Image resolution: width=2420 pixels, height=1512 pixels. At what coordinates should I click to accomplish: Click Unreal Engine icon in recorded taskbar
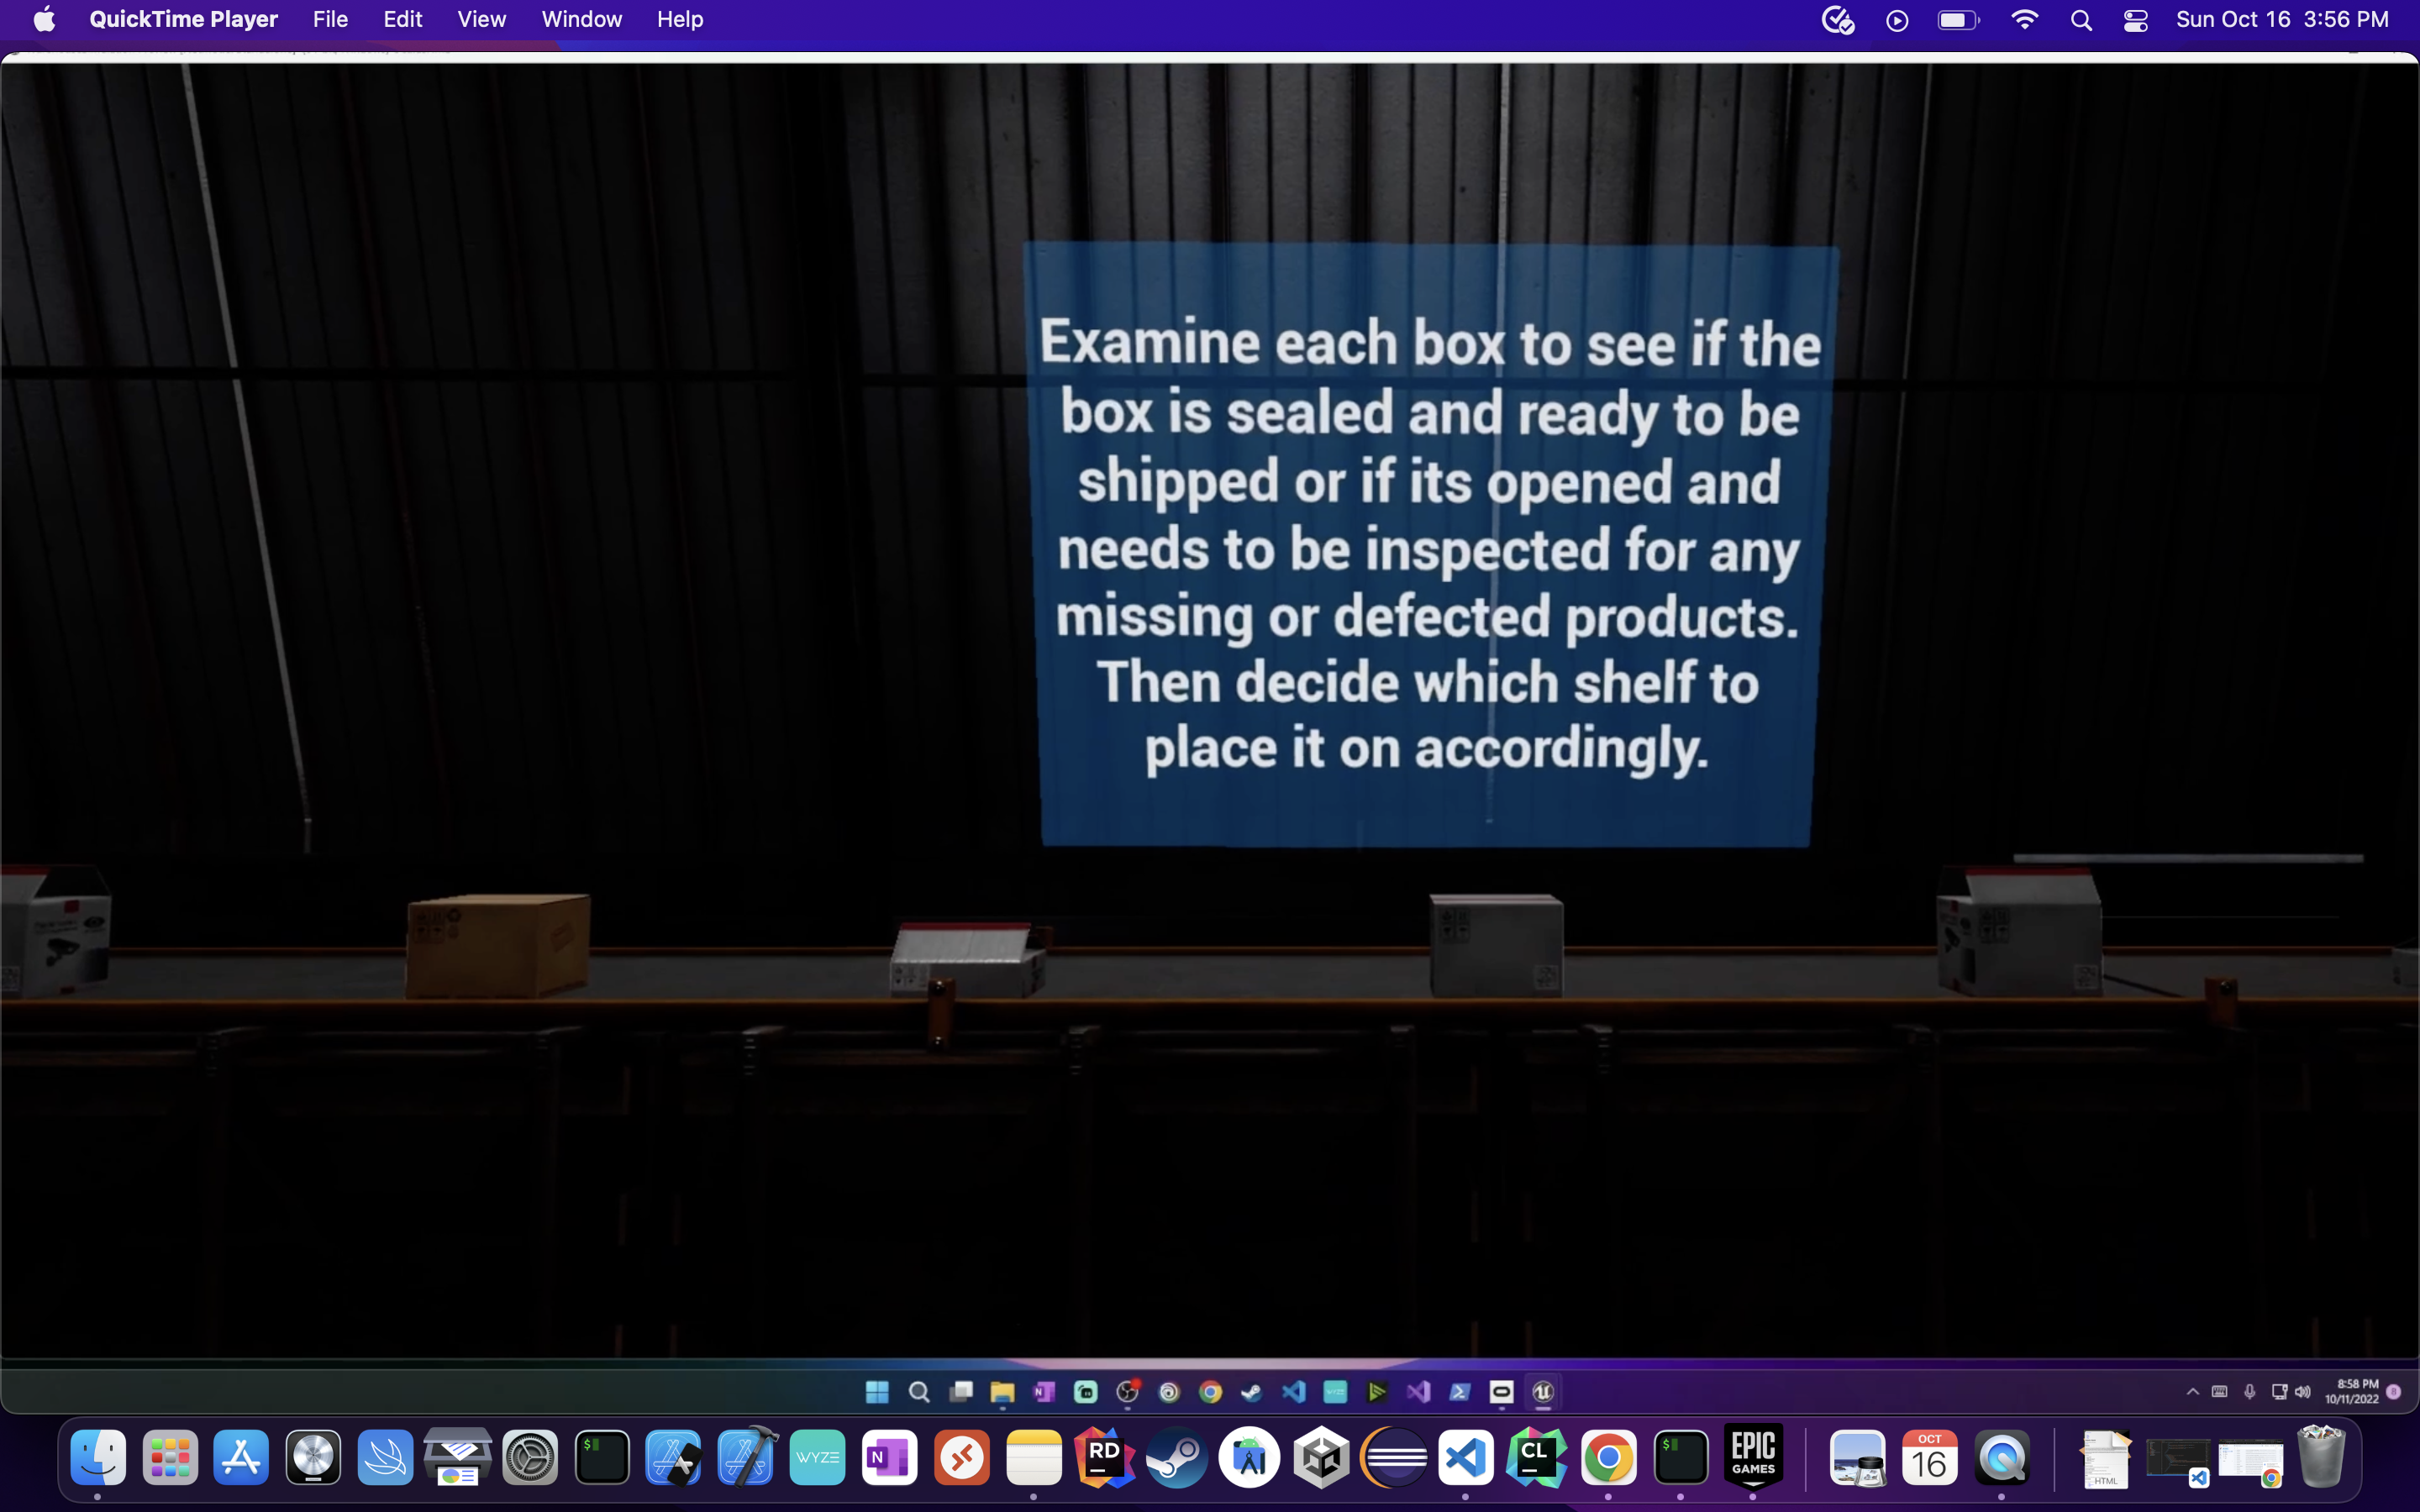coord(1543,1392)
